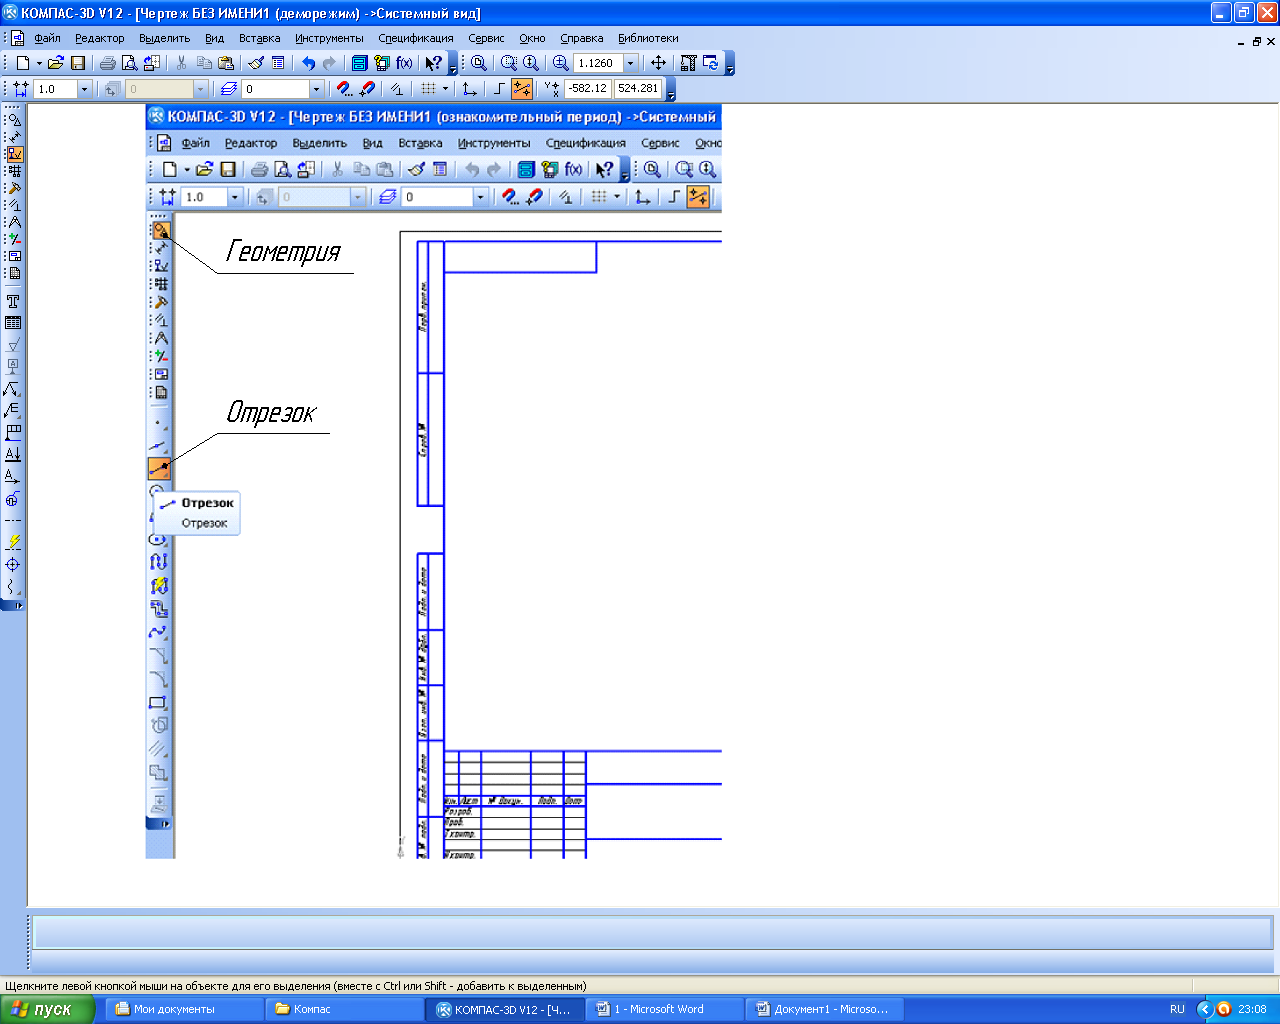Open the dropdown next to the 1.0 view field

coord(84,89)
